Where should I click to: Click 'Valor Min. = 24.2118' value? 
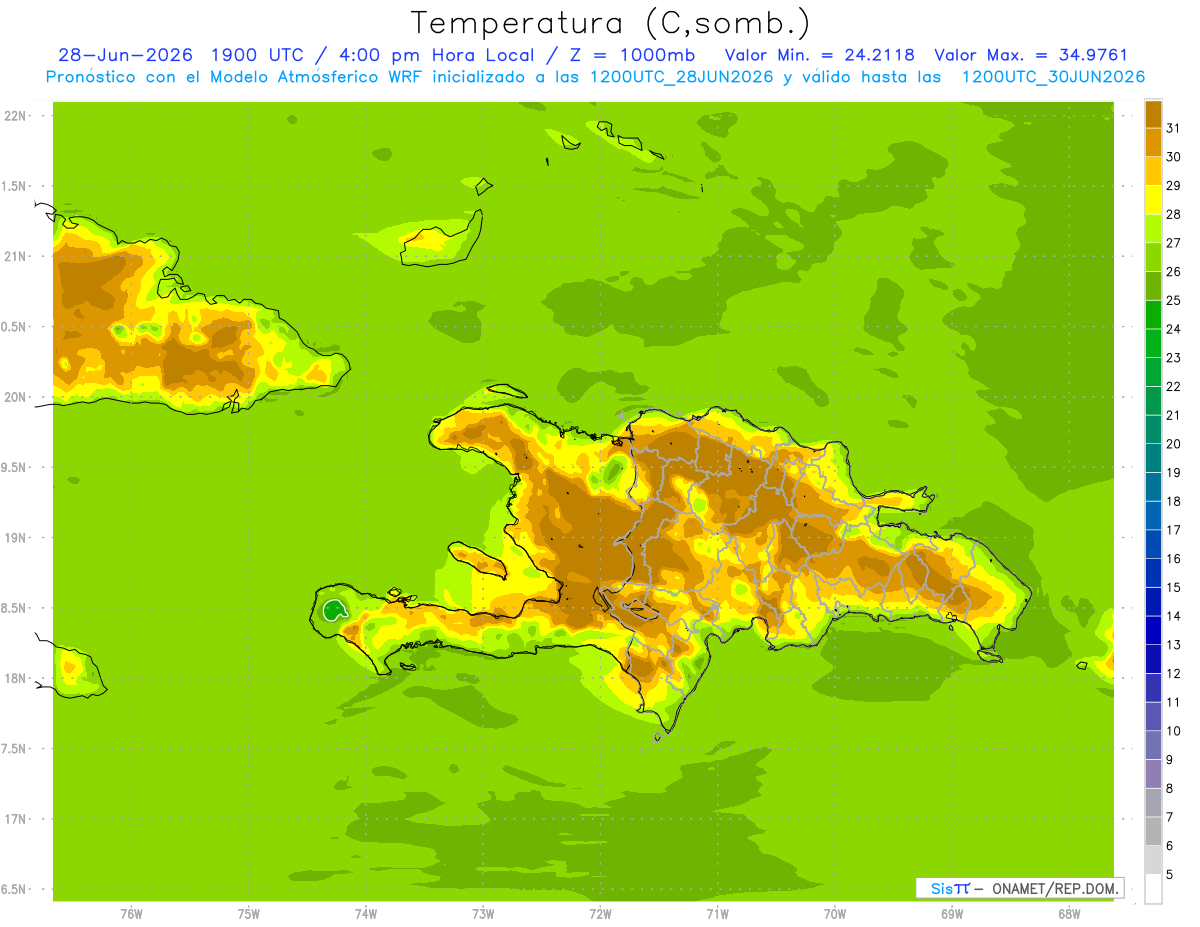tap(819, 55)
